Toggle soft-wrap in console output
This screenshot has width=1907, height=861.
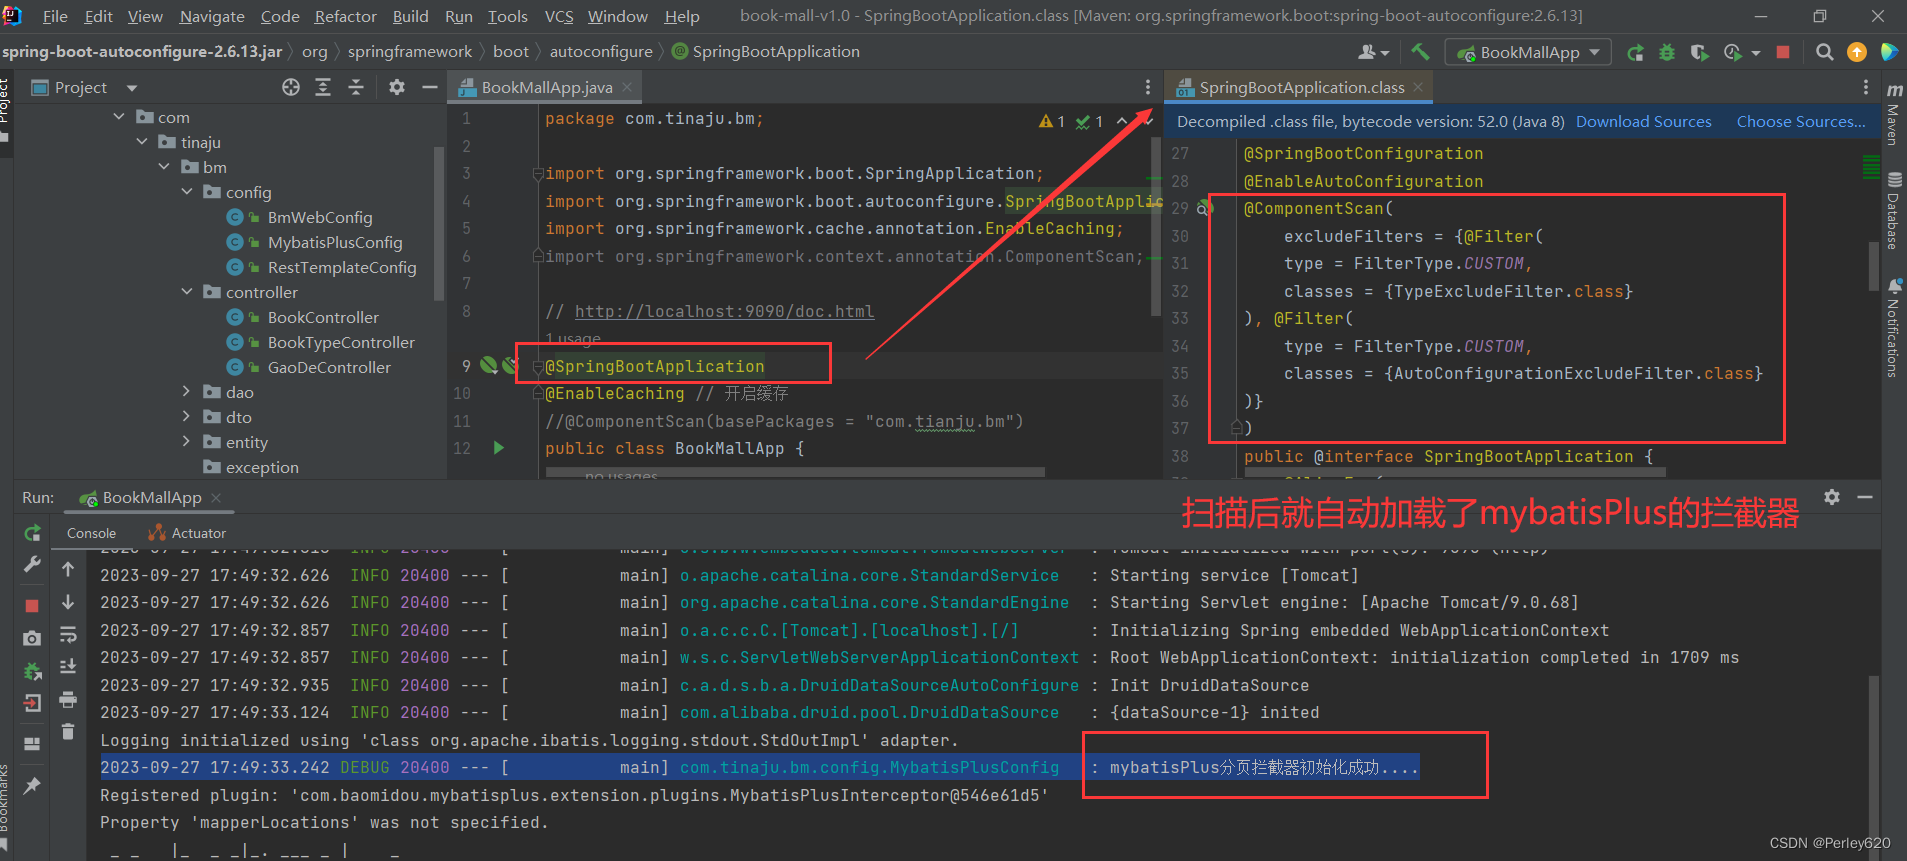pos(68,635)
